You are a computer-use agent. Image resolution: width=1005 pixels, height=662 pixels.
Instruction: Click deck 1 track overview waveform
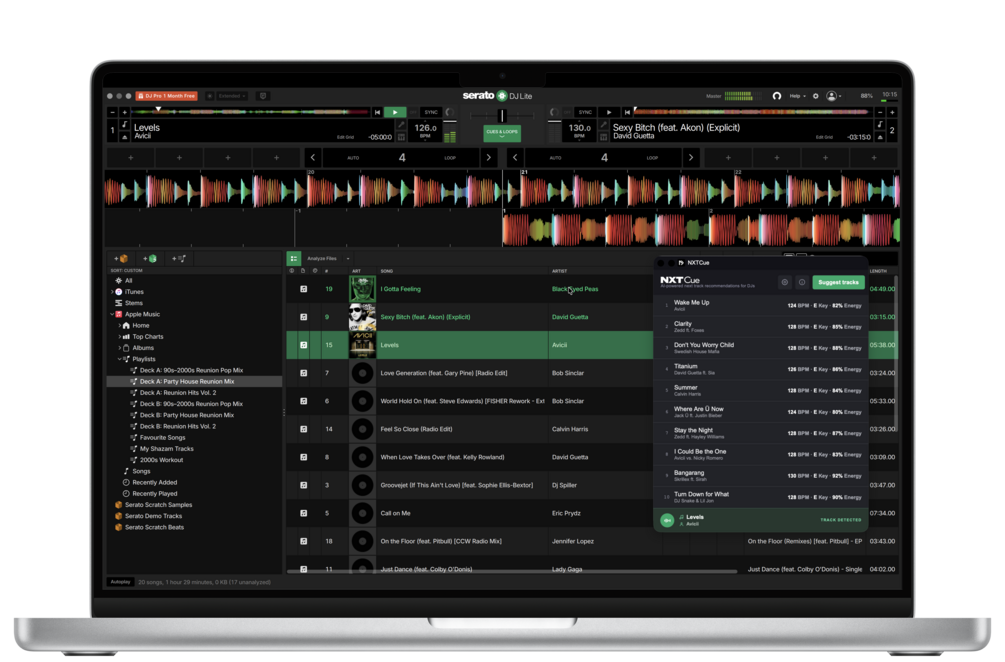[250, 112]
